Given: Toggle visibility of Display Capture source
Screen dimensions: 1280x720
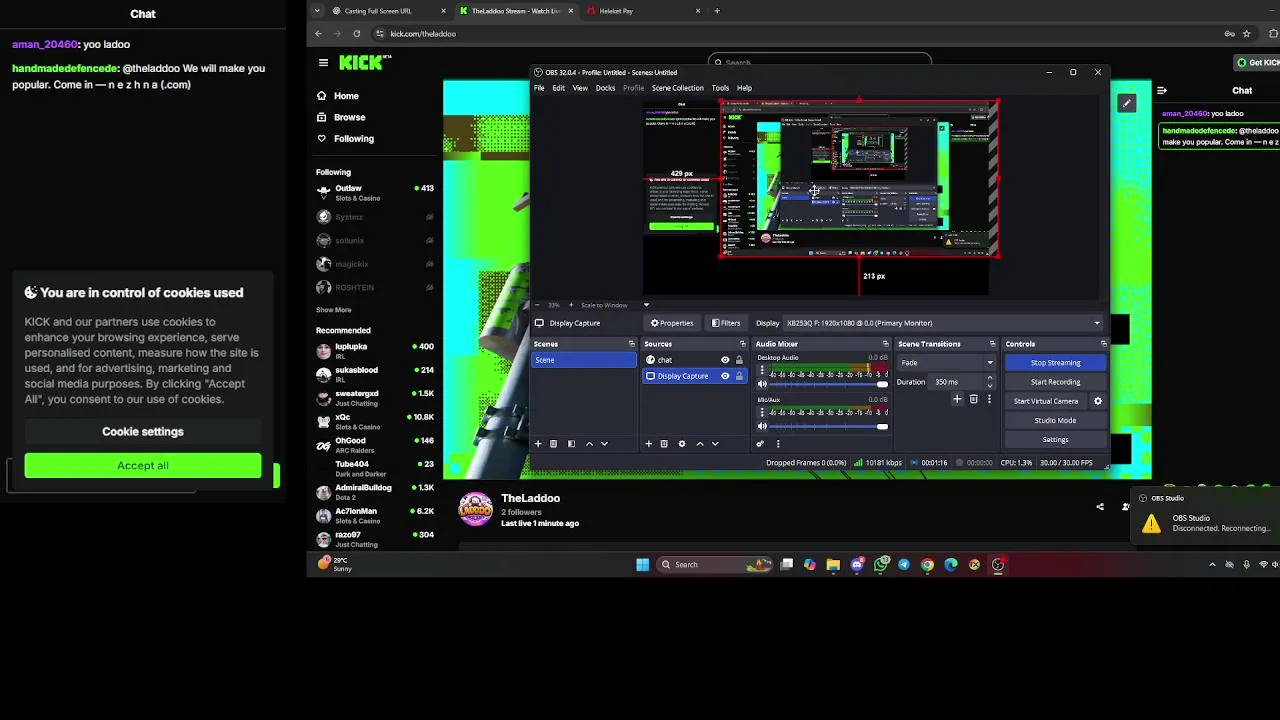Looking at the screenshot, I should [x=725, y=376].
